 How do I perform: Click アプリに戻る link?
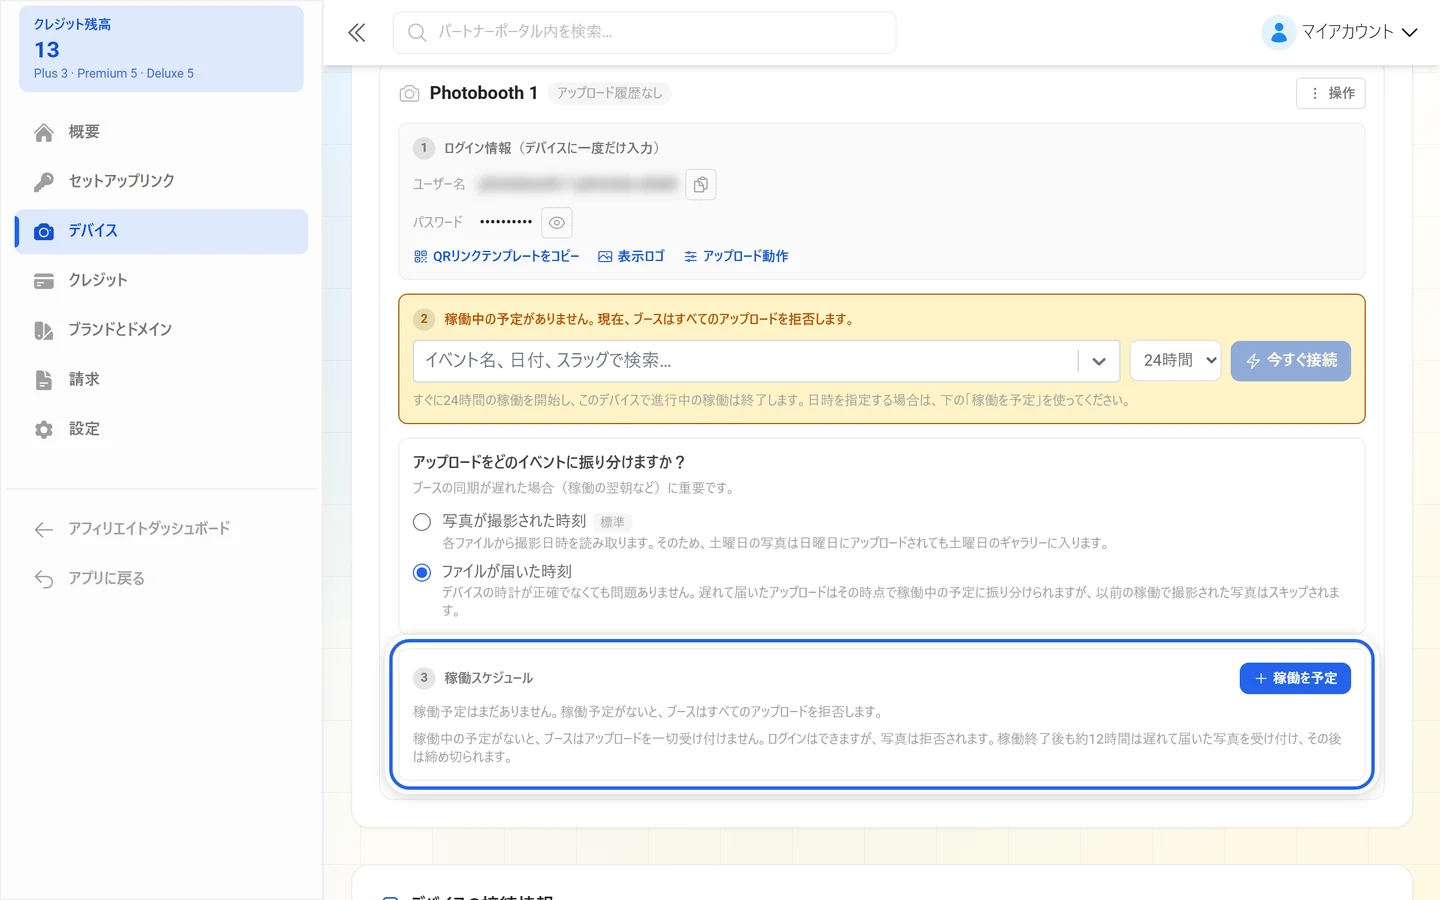162,579
